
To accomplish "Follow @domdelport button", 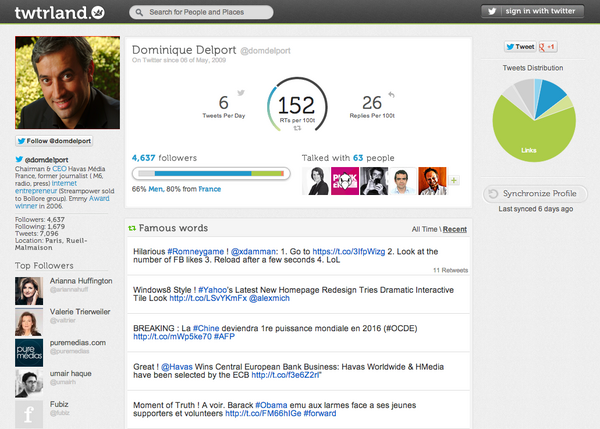I will [x=54, y=141].
